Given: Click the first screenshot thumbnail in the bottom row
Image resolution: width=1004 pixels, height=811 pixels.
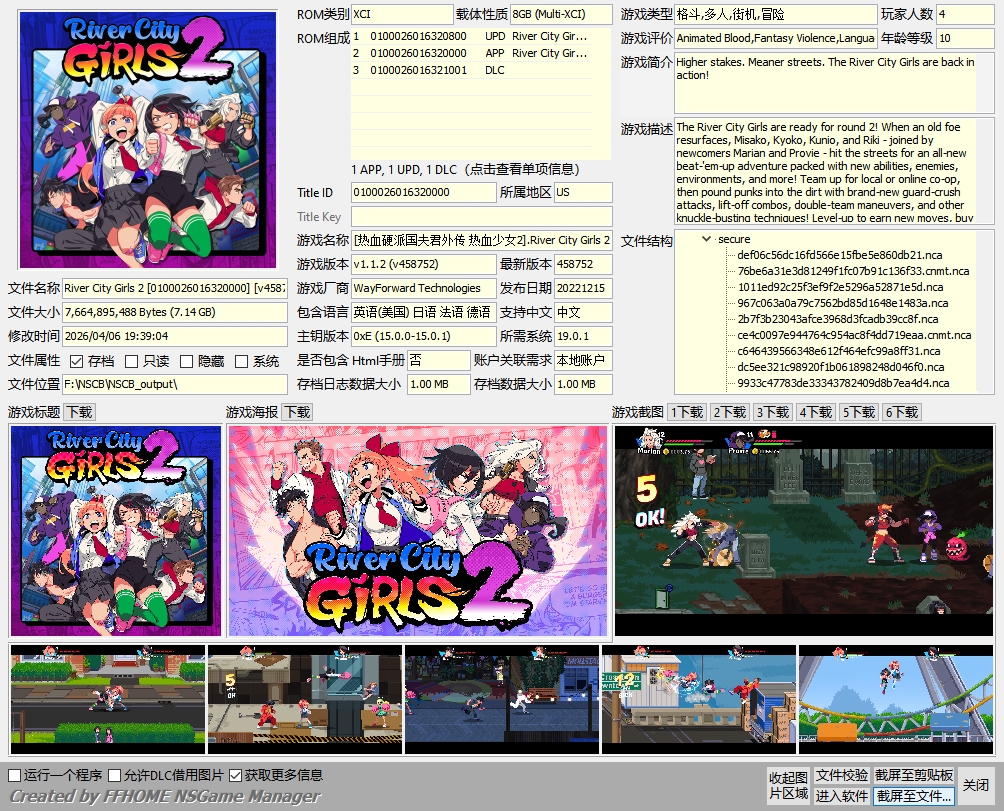Looking at the screenshot, I should coord(107,699).
